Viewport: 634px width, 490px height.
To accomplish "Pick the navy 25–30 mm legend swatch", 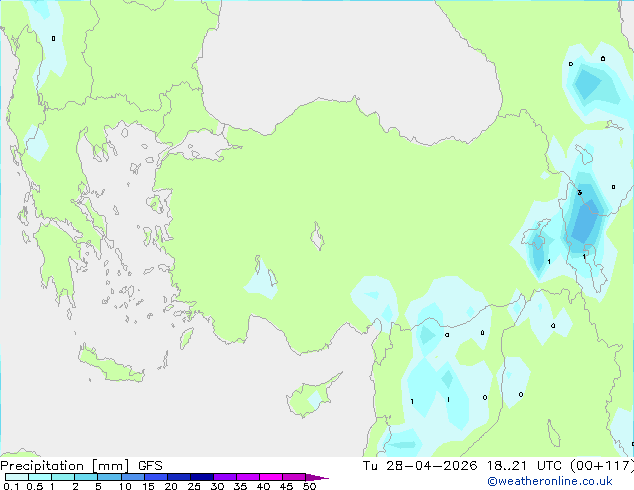I will tap(201, 477).
